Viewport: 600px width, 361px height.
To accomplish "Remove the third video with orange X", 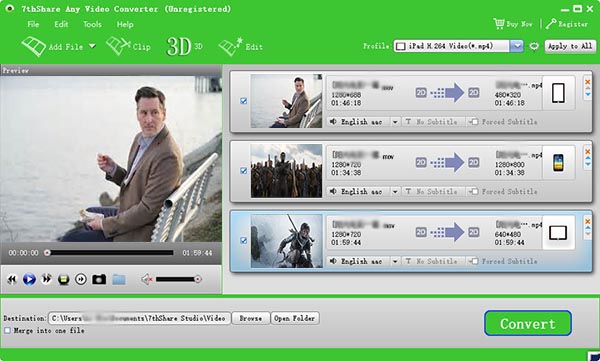I will [588, 221].
